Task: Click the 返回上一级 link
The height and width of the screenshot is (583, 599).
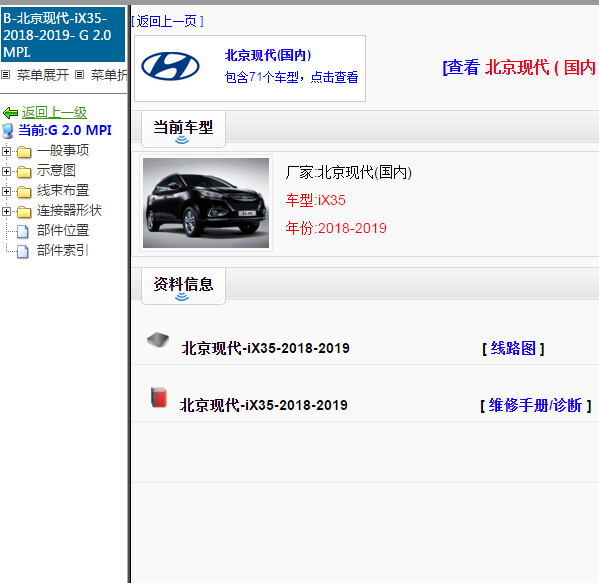Action: [x=54, y=112]
